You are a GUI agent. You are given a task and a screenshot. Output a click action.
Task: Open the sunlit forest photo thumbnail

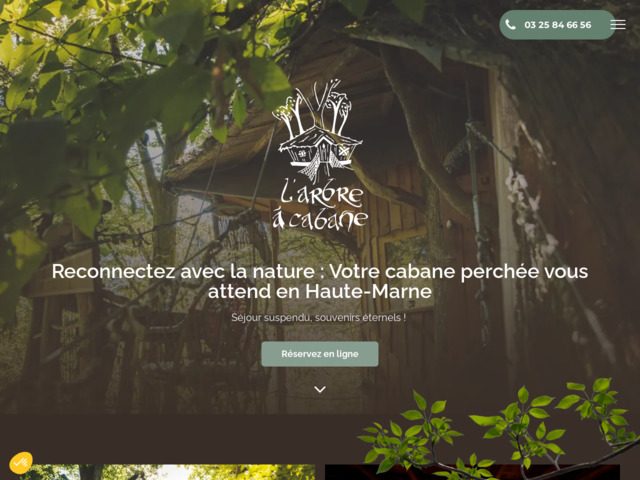pos(167,472)
